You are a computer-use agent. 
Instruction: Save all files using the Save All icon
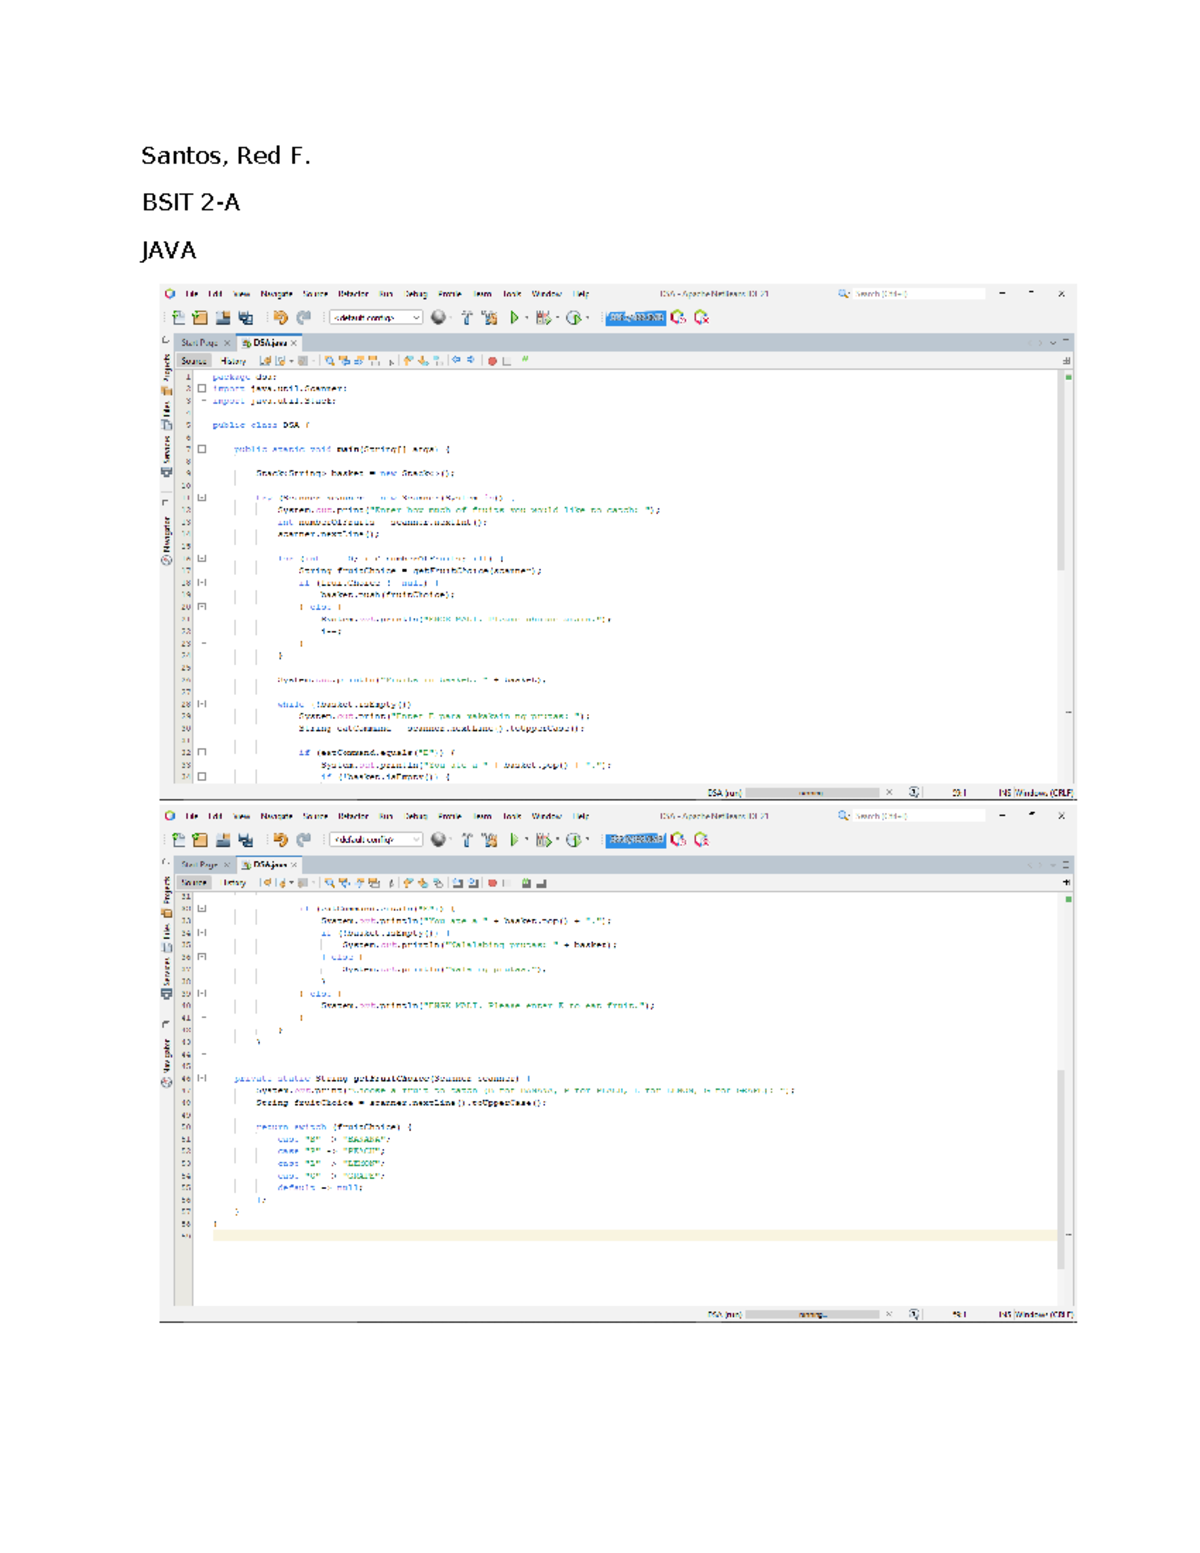pos(246,318)
